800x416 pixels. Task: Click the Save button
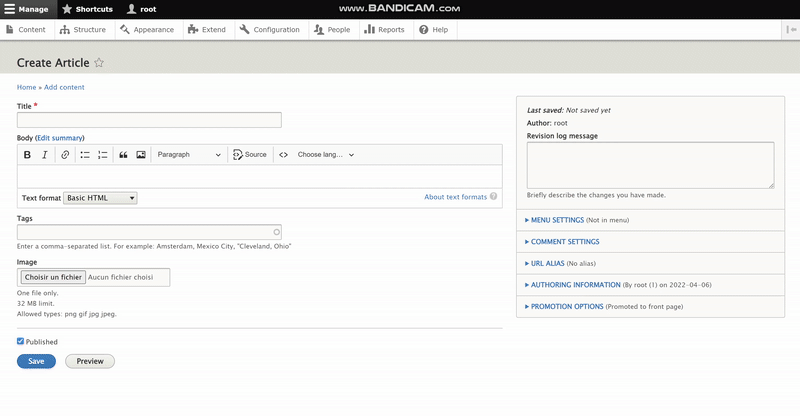click(x=36, y=361)
